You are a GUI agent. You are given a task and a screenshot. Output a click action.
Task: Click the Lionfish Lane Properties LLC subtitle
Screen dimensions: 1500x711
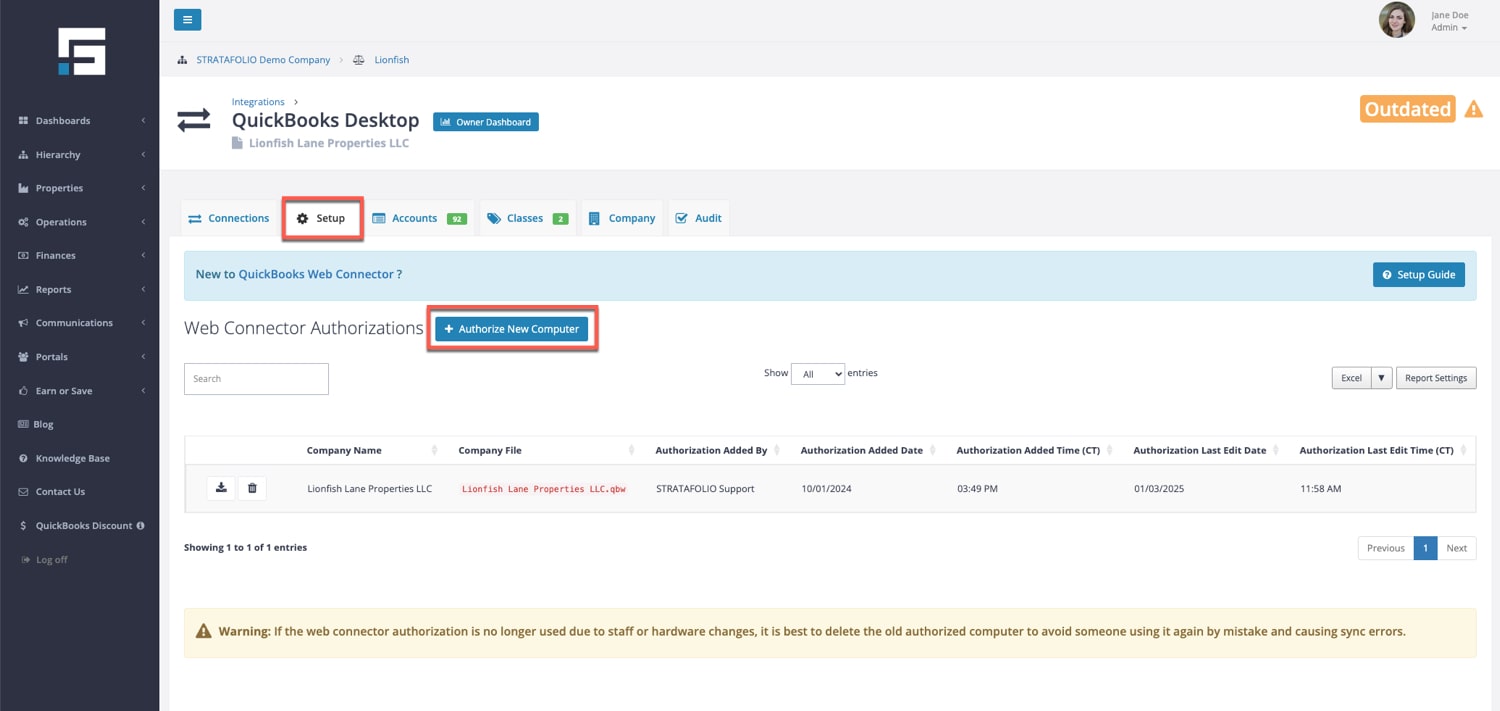(x=328, y=143)
